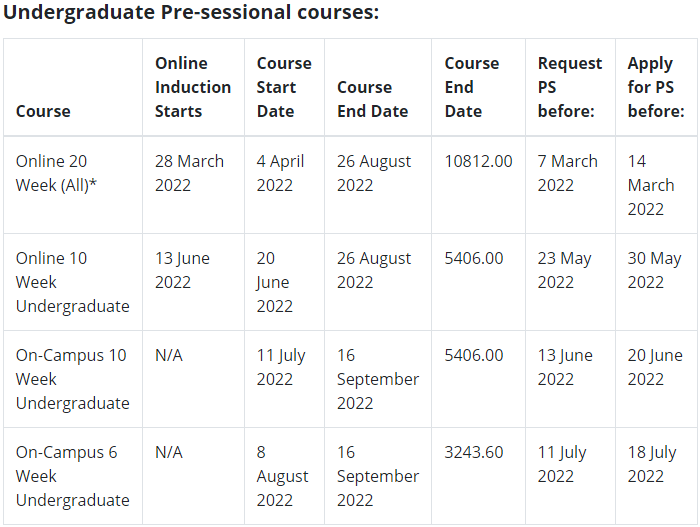The width and height of the screenshot is (700, 527).
Task: Select the 'On-Campus 10 Week Undergraduate' row label
Action: [x=72, y=379]
